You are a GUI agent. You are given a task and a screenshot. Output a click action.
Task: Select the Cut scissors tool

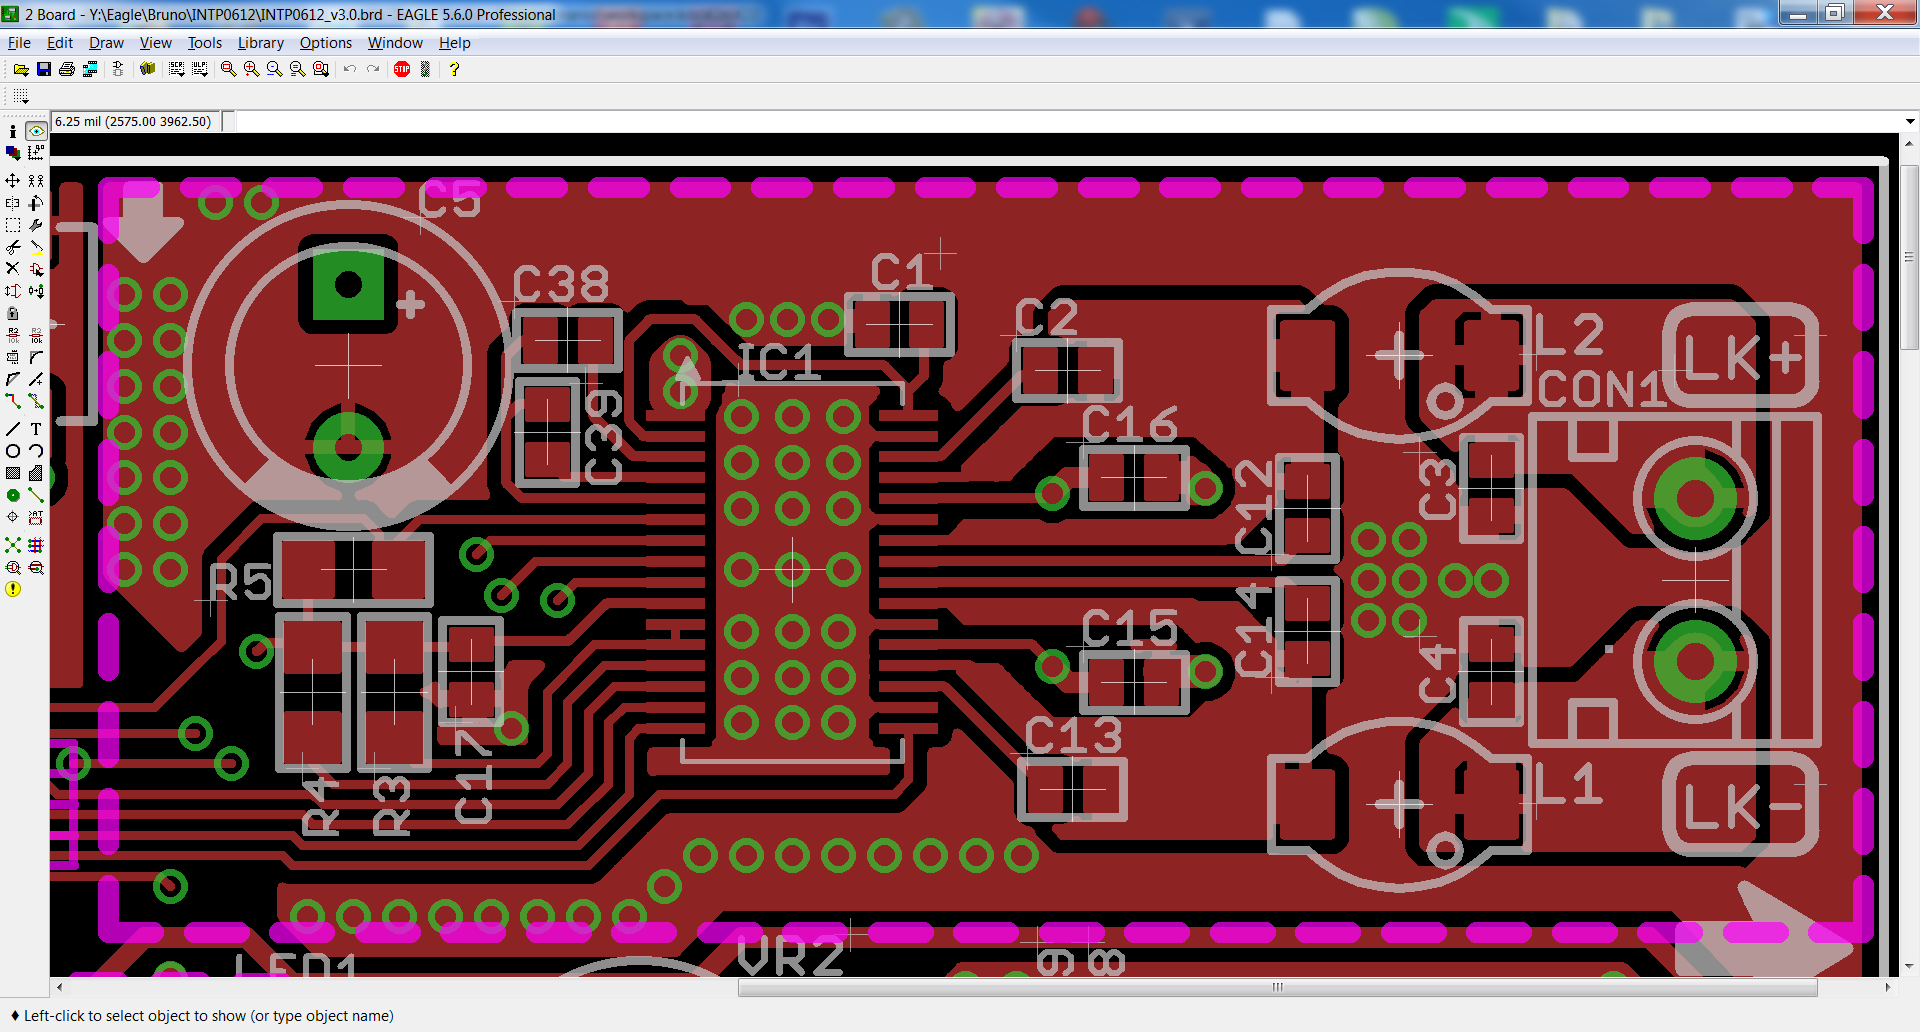pyautogui.click(x=13, y=247)
